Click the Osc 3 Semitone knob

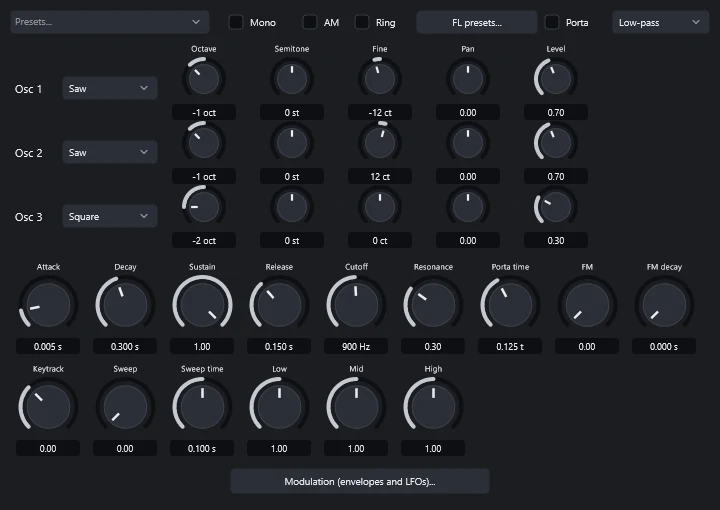click(x=292, y=207)
